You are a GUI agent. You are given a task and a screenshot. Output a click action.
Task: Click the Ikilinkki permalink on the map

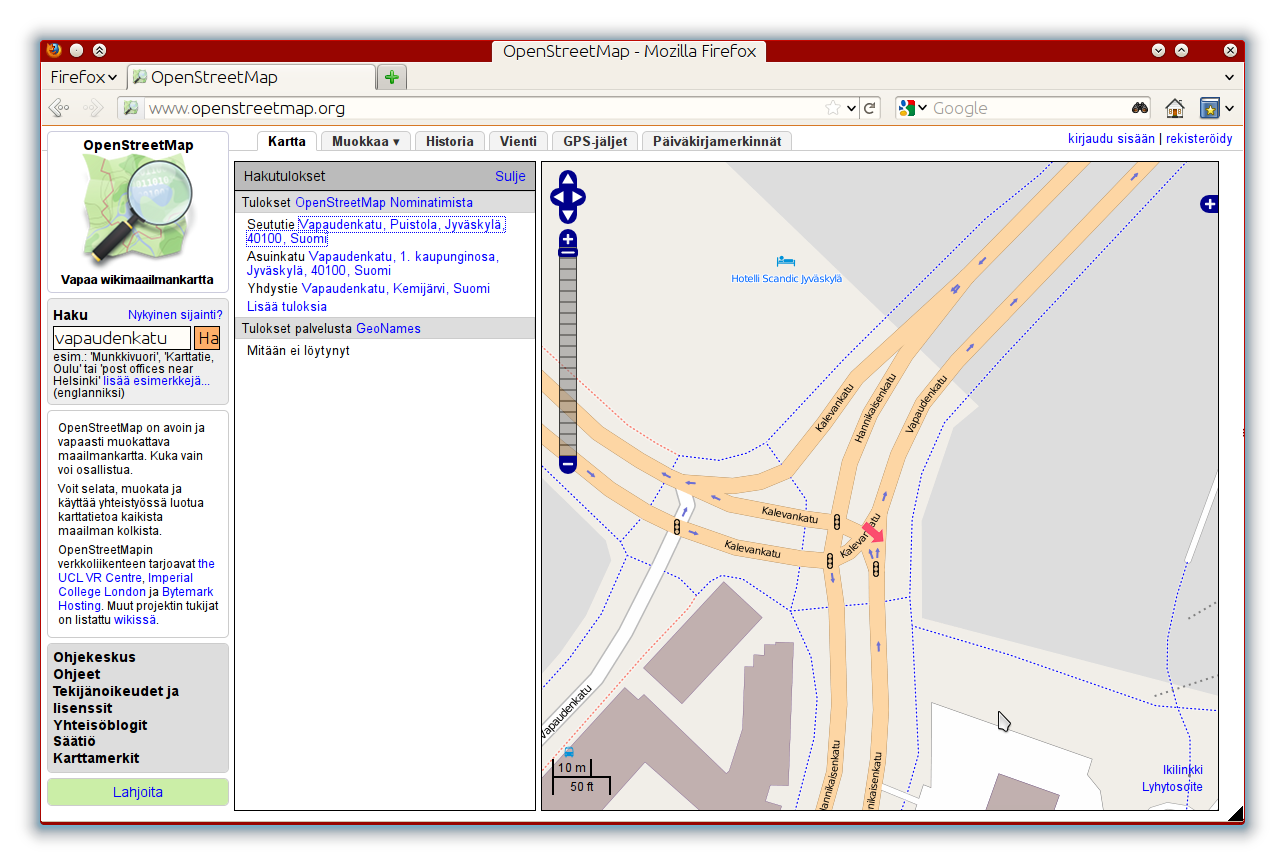pyautogui.click(x=1183, y=770)
